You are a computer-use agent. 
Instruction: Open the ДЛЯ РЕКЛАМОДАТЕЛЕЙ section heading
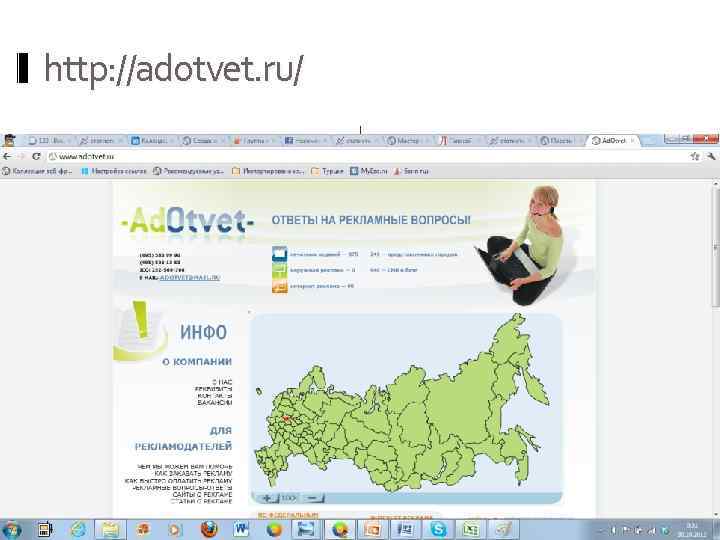184,439
